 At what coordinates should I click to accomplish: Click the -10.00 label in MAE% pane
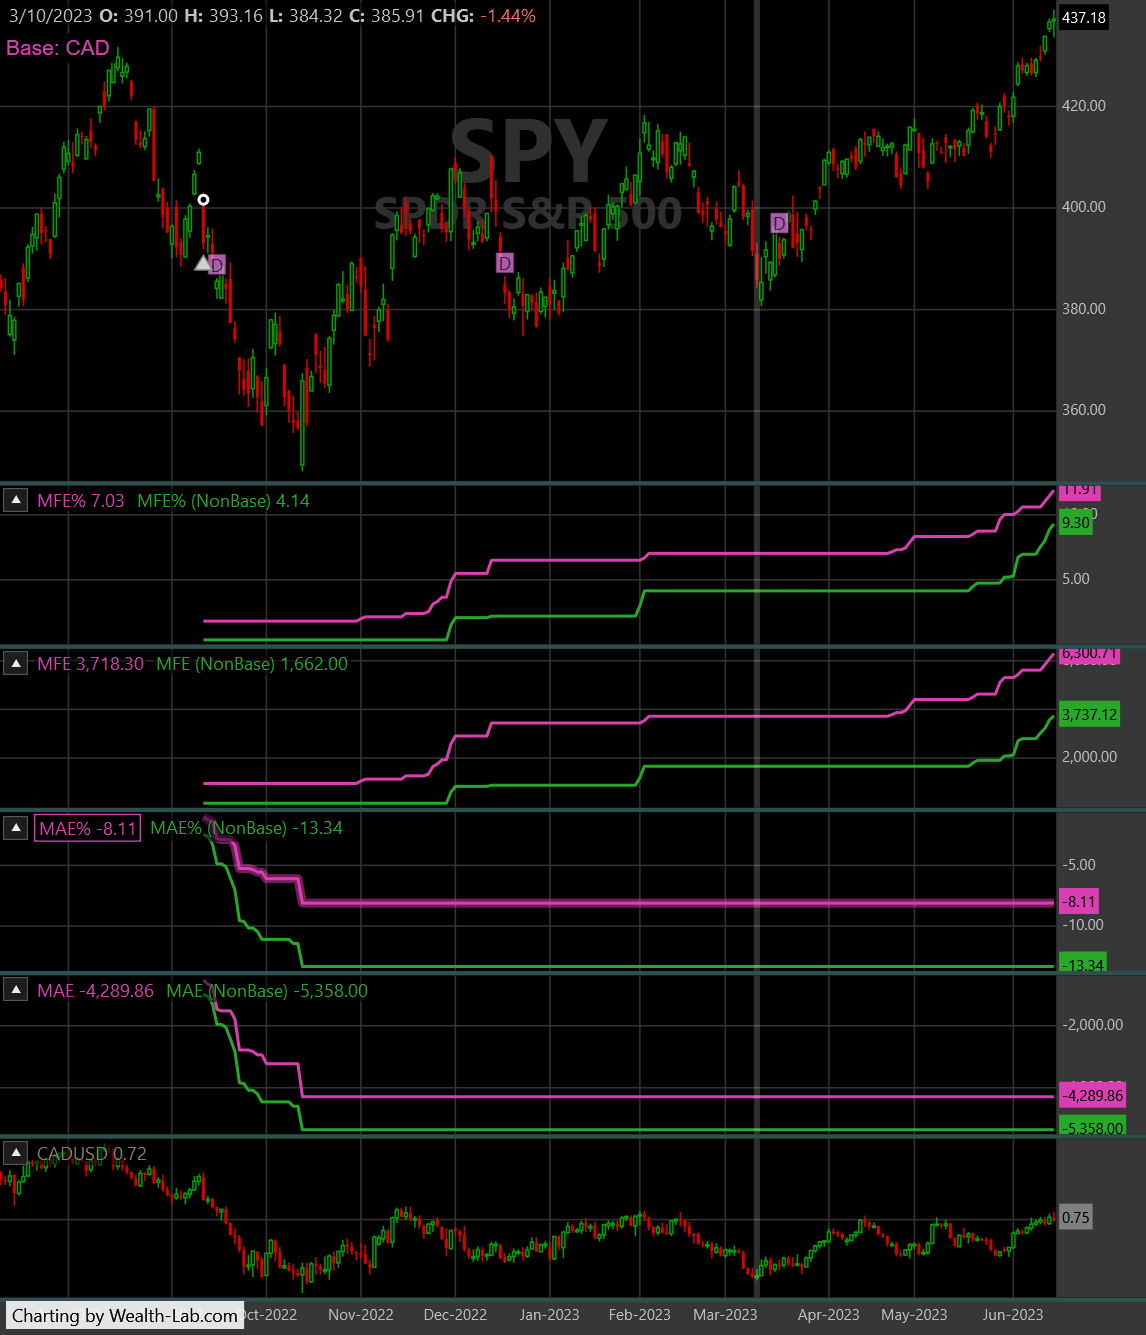(1082, 925)
